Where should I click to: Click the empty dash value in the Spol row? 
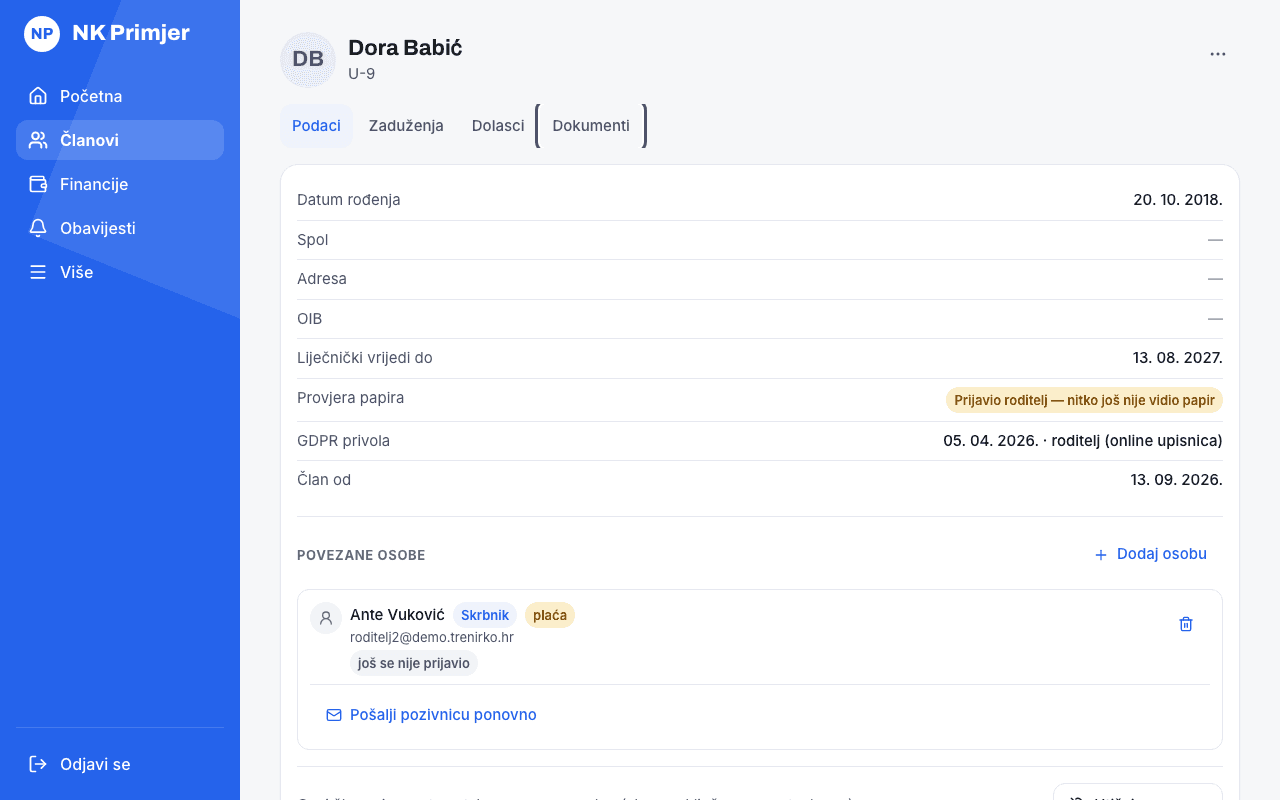pos(1215,240)
